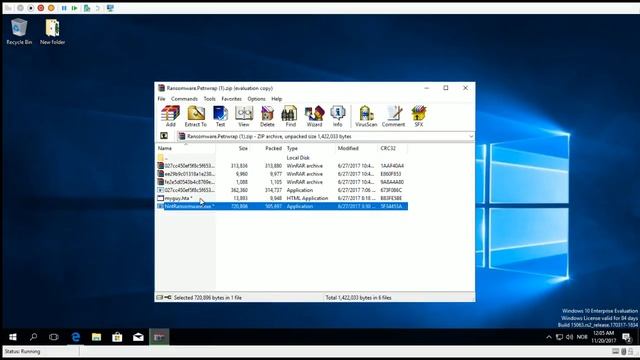Open the volume tray icon
The height and width of the screenshot is (360, 640).
pos(569,337)
